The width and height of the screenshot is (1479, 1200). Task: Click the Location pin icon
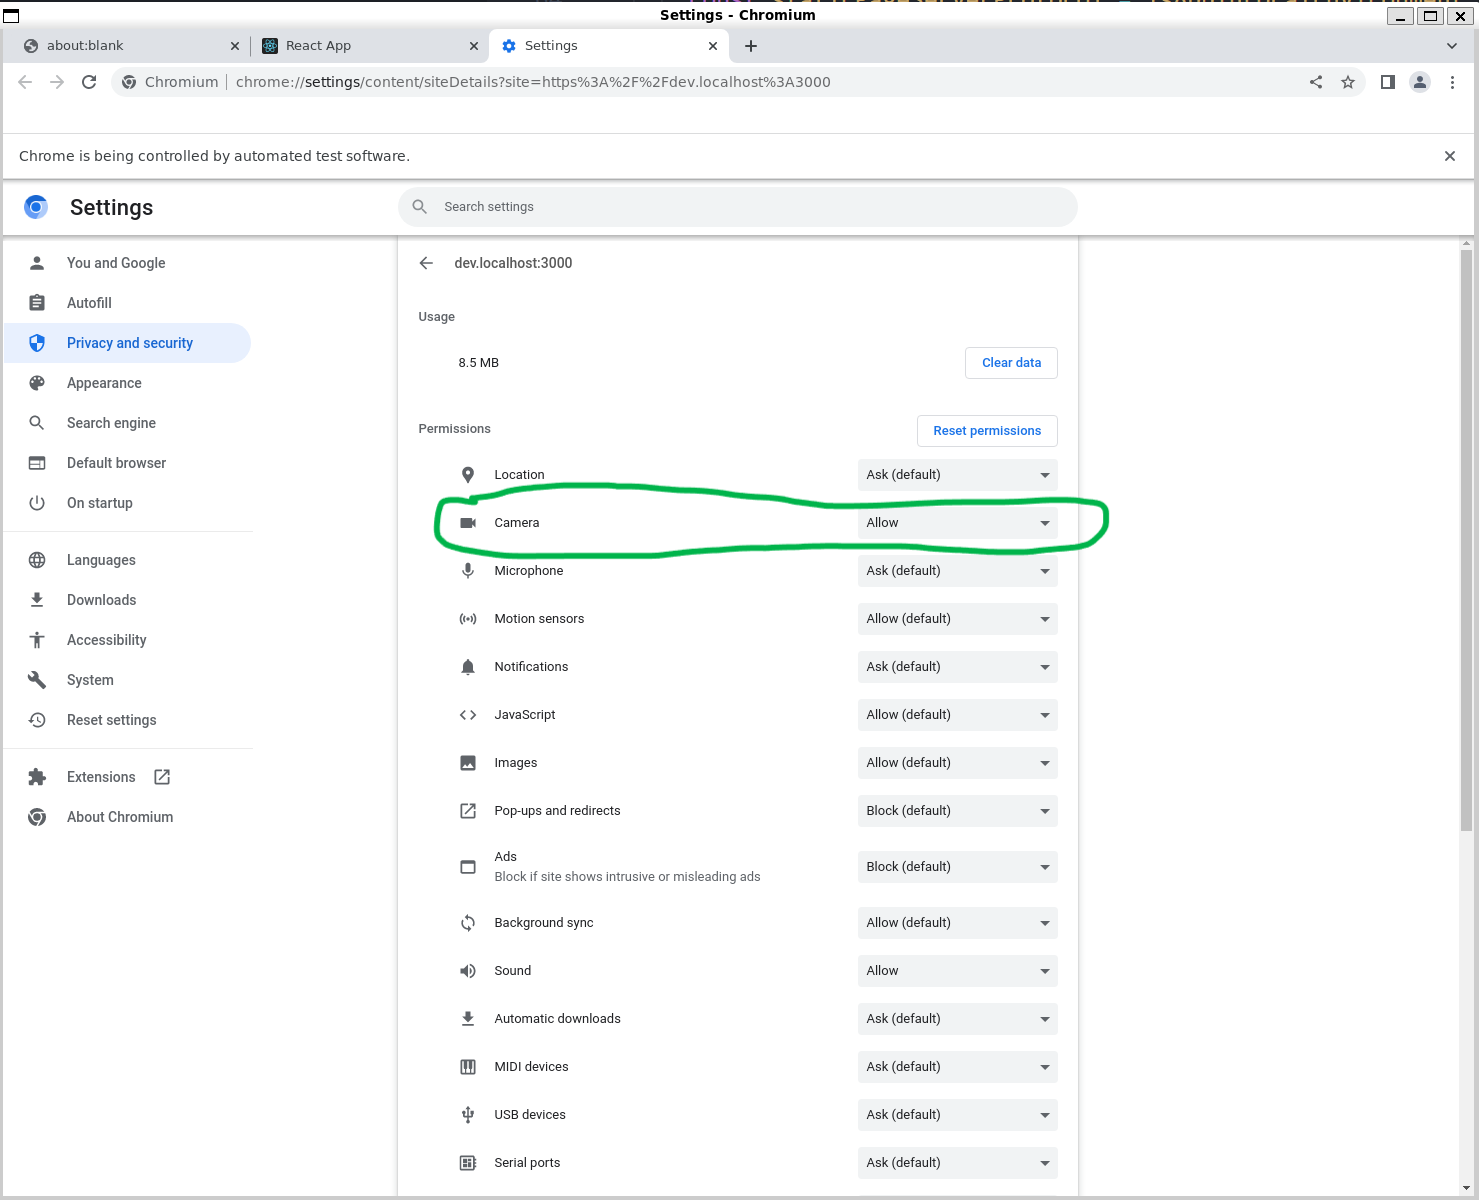(468, 475)
